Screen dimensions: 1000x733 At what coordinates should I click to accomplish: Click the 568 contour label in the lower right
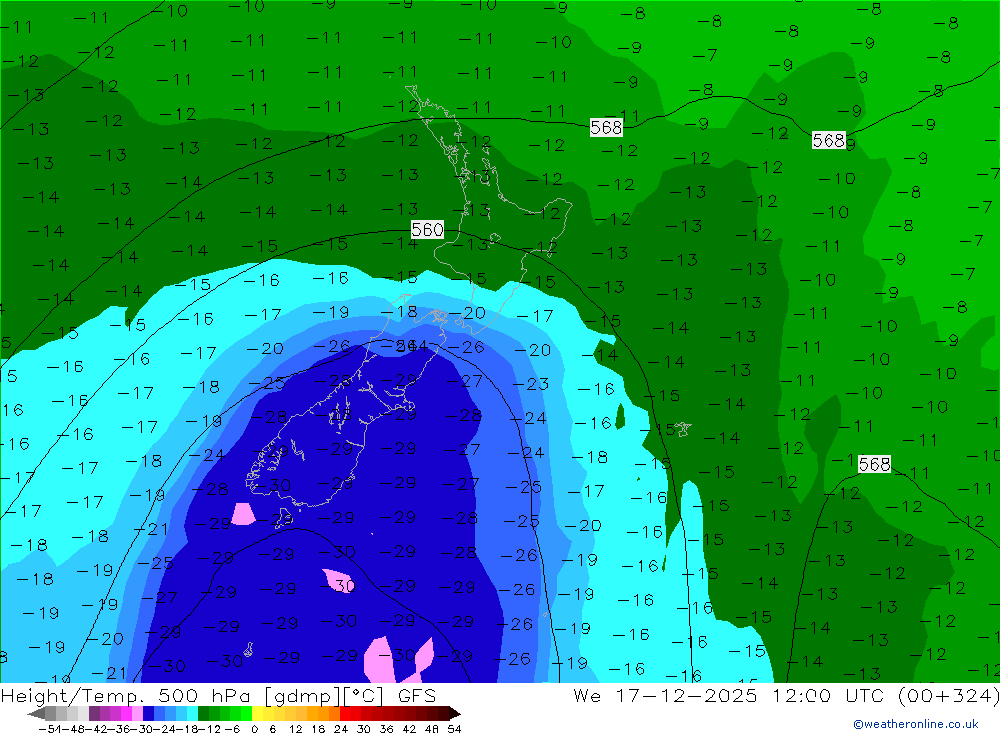874,464
